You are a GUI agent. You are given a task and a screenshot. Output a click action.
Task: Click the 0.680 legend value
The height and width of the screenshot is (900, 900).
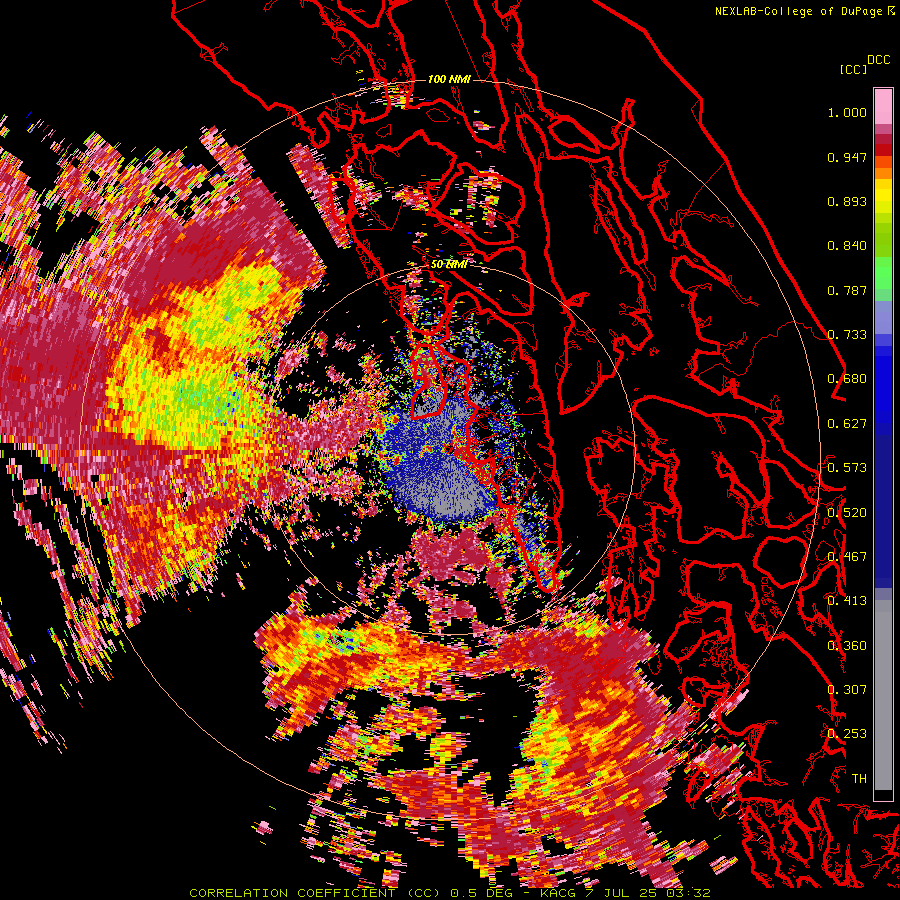847,379
